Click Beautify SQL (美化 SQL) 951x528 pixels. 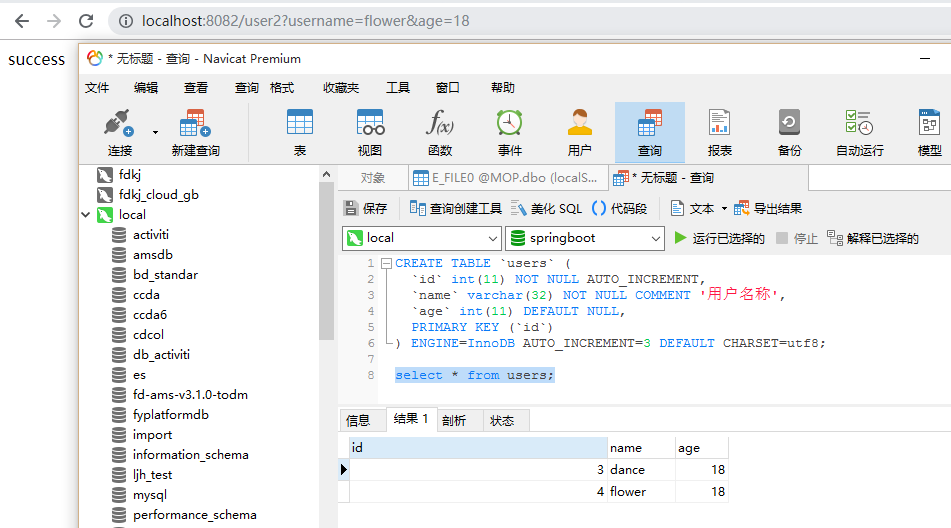[546, 209]
